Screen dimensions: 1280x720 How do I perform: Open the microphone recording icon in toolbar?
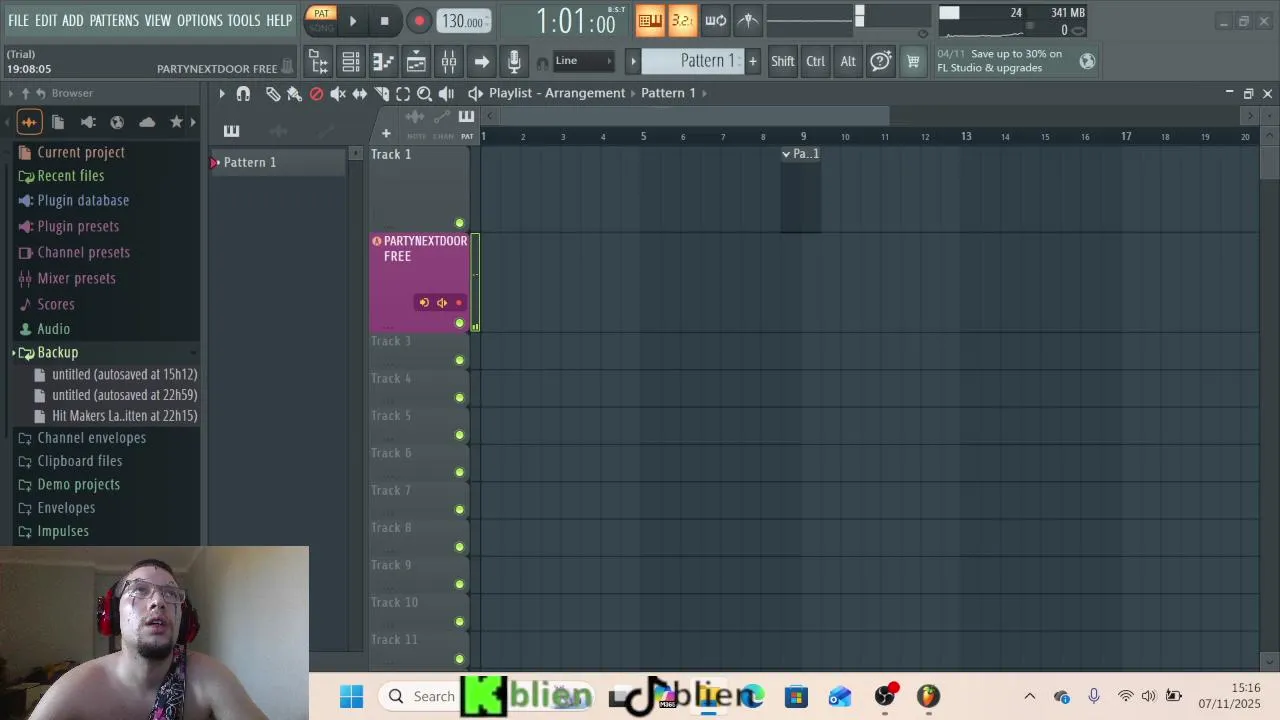(x=514, y=62)
